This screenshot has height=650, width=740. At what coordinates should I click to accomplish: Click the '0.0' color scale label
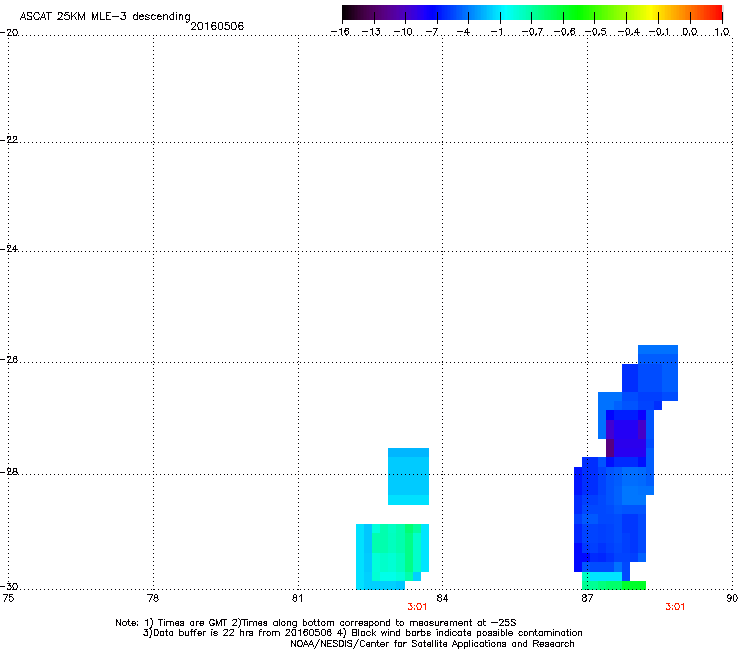(690, 32)
